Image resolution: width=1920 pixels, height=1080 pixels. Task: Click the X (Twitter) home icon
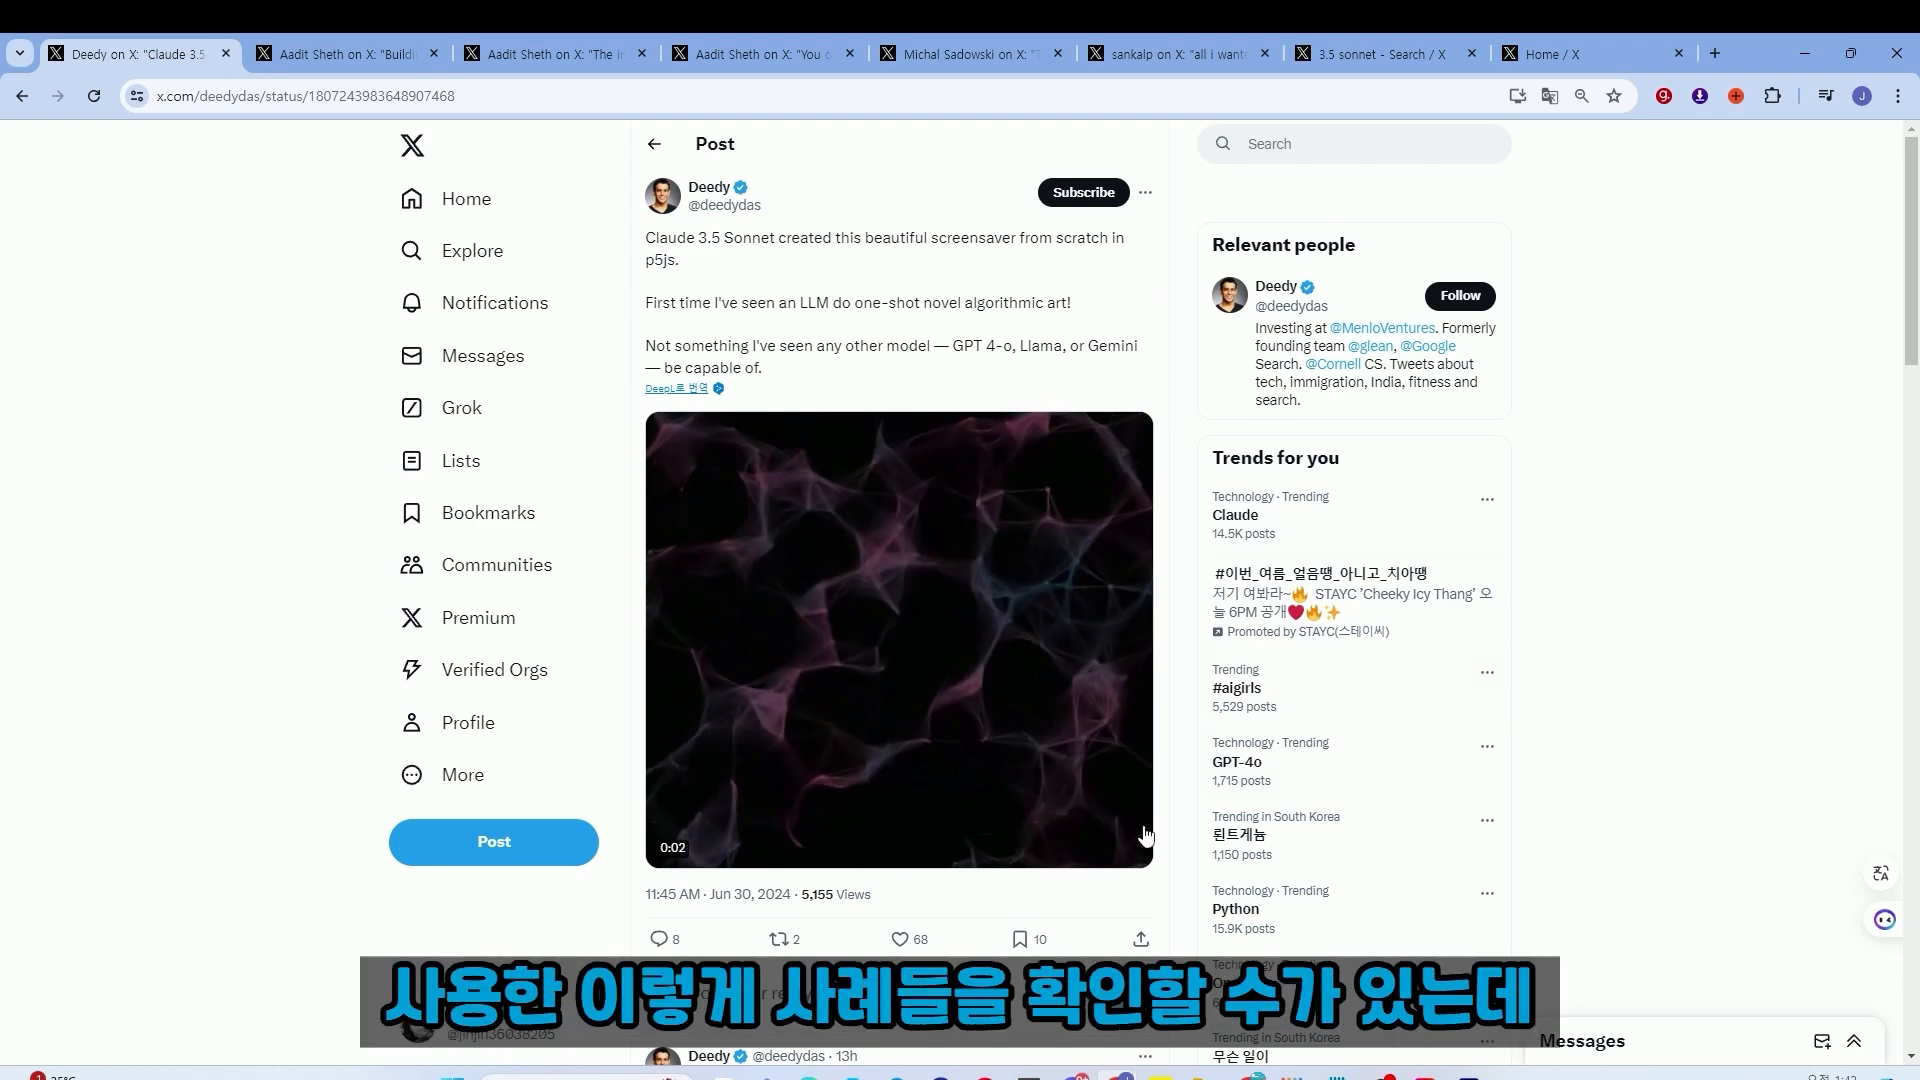[413, 145]
